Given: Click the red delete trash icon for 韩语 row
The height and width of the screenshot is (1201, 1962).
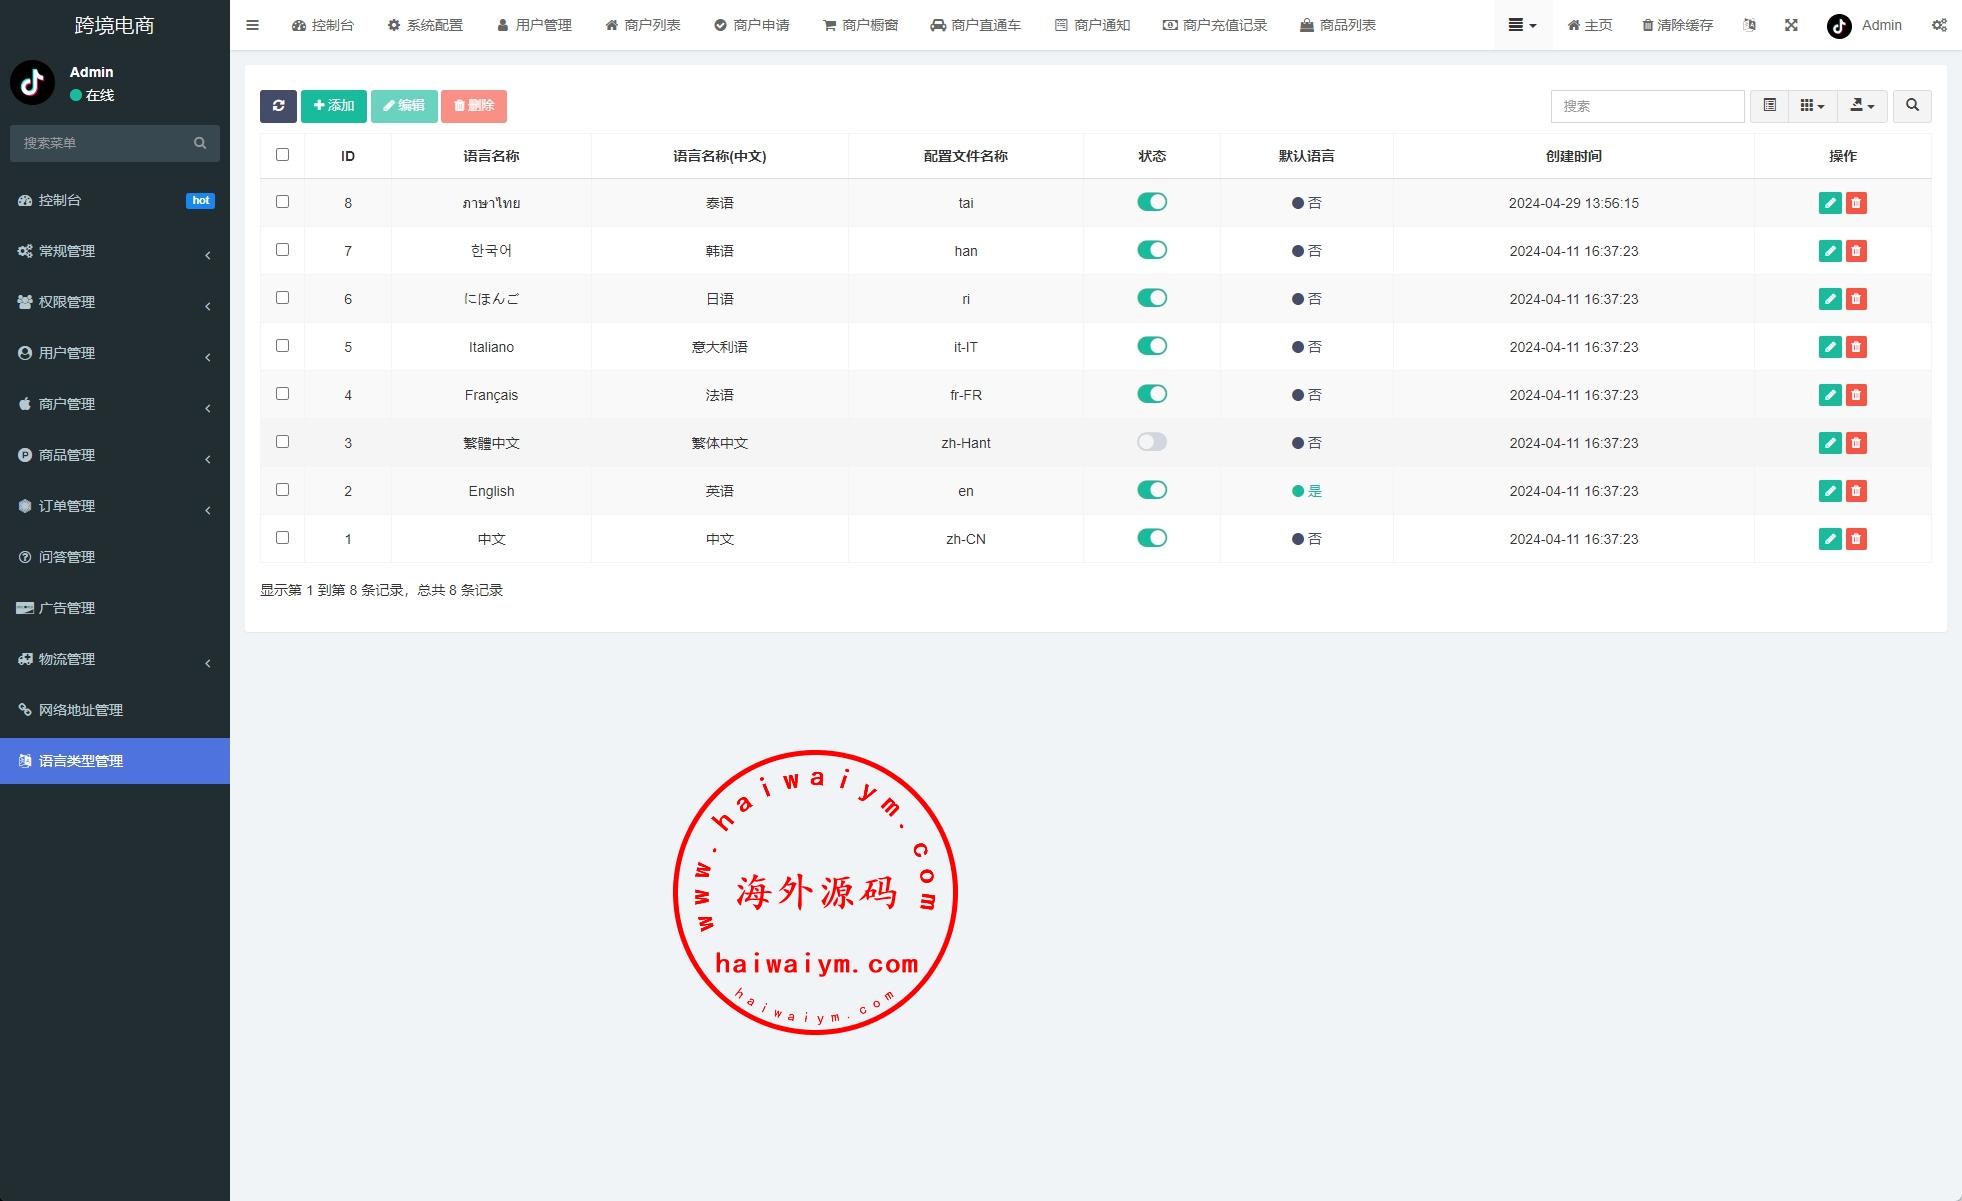Looking at the screenshot, I should coord(1856,251).
